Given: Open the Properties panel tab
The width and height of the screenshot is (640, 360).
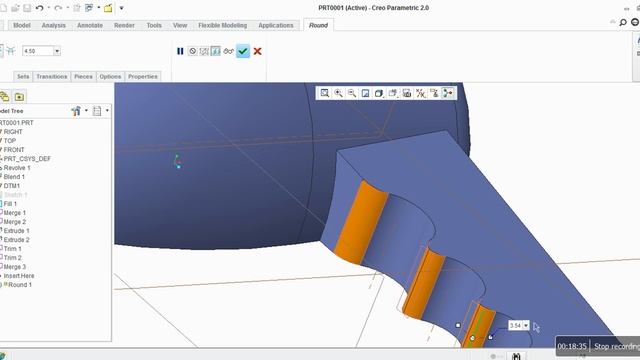Looking at the screenshot, I should (142, 76).
